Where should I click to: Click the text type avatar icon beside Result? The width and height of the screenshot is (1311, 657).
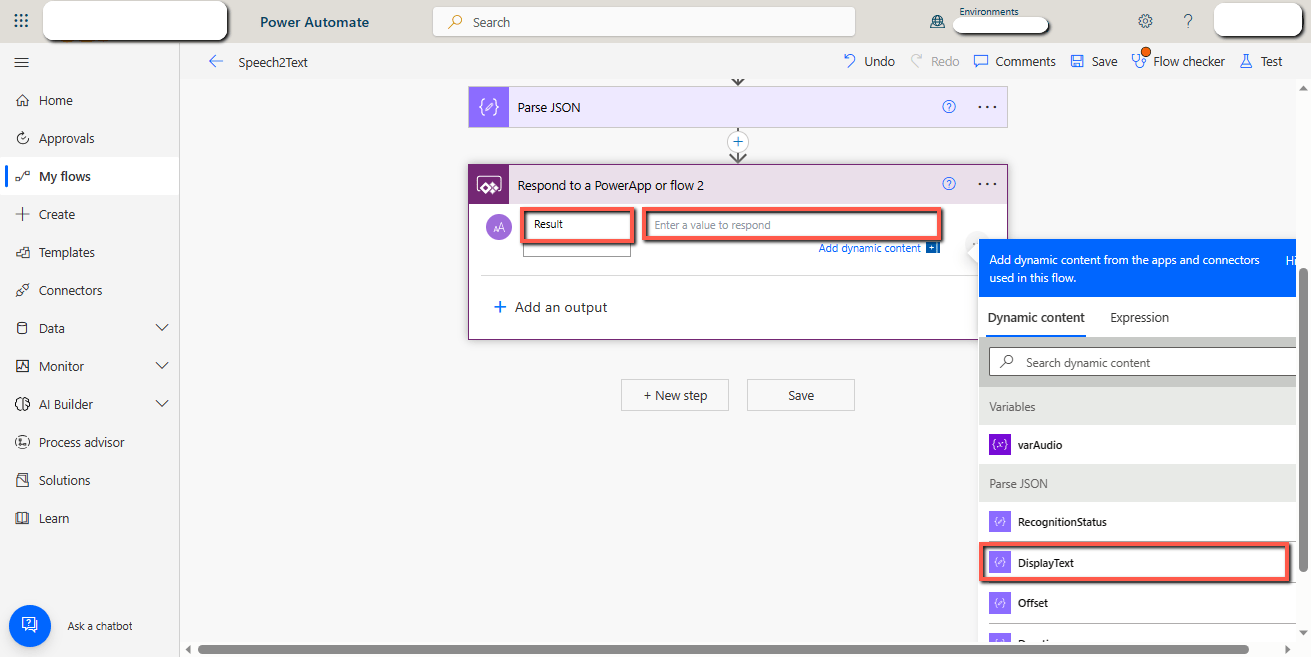pos(498,227)
